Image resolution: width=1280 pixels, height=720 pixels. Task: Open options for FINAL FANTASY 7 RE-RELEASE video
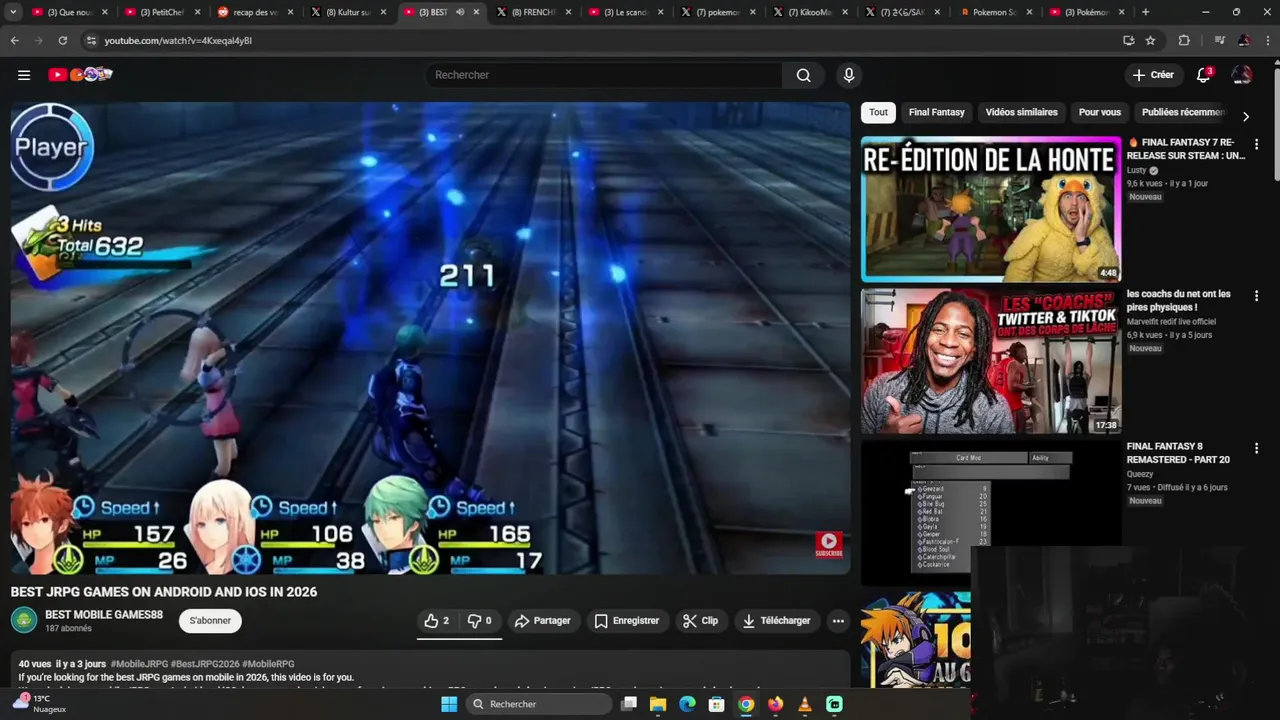pos(1256,144)
